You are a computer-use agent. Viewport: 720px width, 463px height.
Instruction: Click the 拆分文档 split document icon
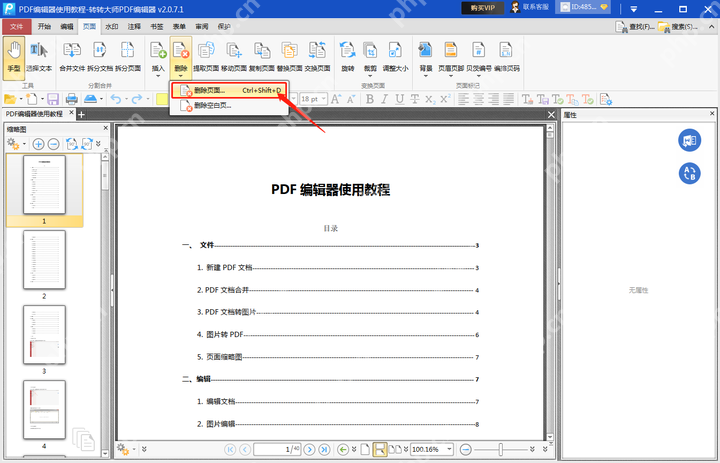(x=100, y=57)
